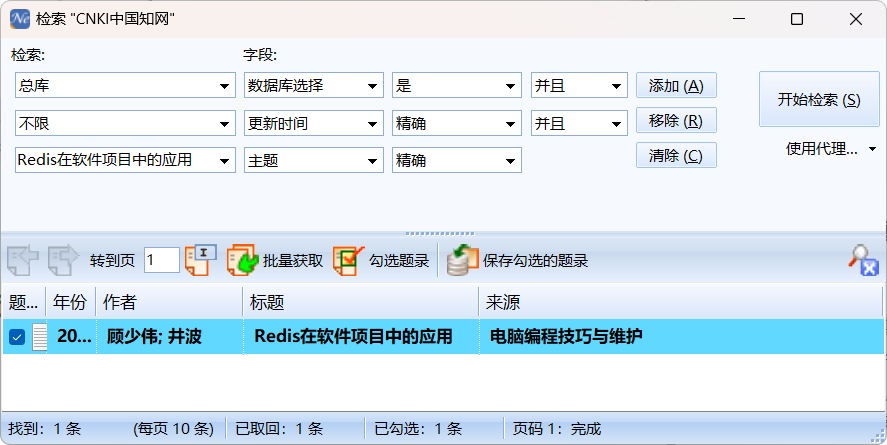Open the 数据库选择 field dropdown
The image size is (887, 445).
[x=372, y=86]
